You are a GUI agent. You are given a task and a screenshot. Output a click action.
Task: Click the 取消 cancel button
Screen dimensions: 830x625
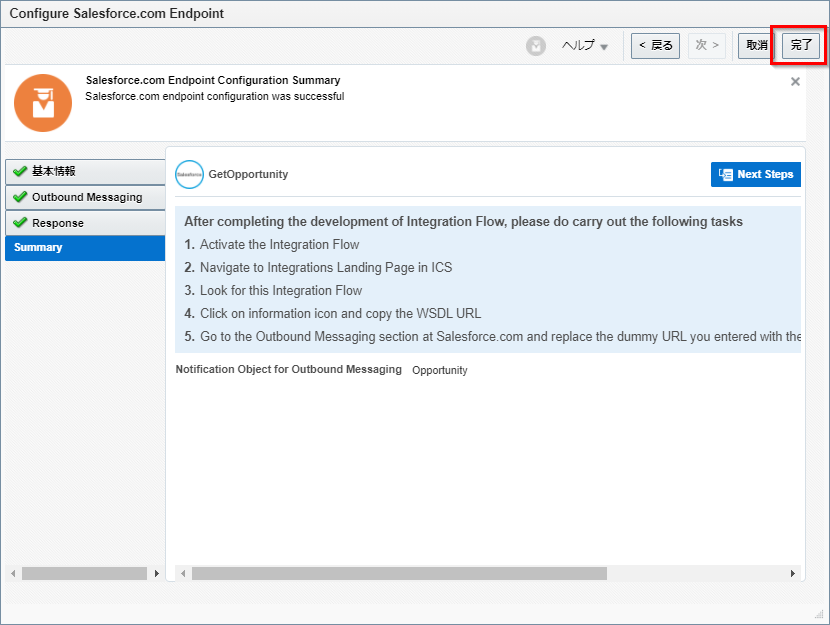[x=756, y=46]
